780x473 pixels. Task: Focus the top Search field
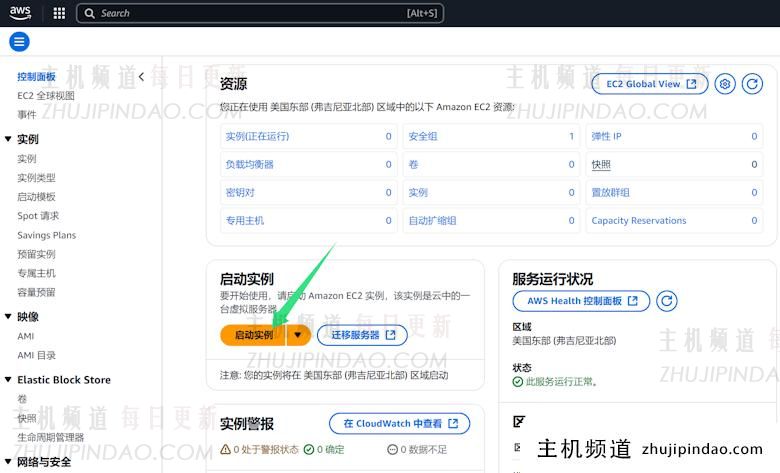pyautogui.click(x=260, y=13)
